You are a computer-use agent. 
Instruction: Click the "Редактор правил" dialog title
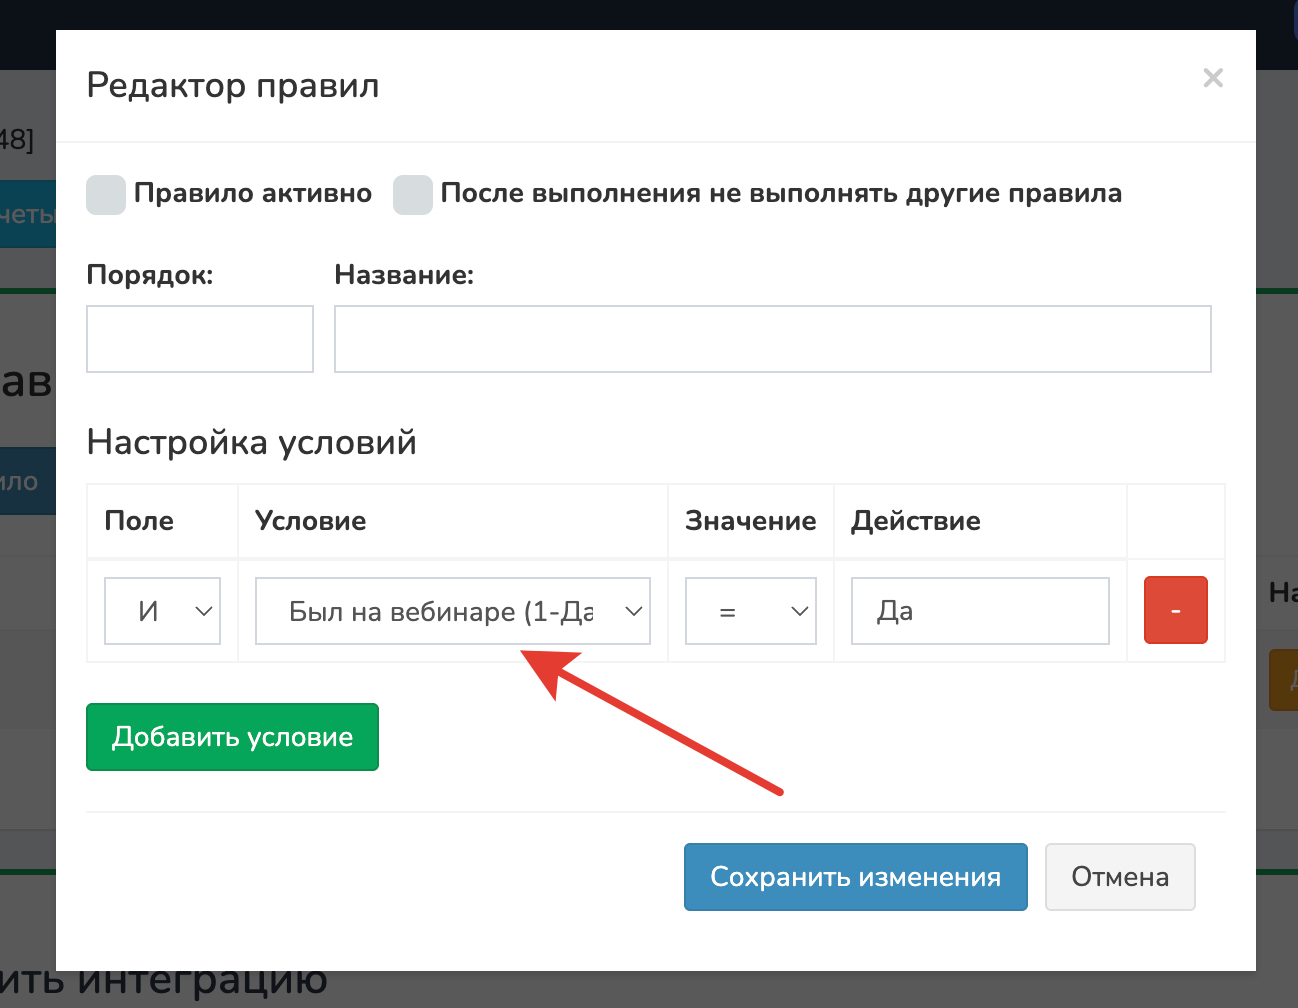(x=233, y=86)
